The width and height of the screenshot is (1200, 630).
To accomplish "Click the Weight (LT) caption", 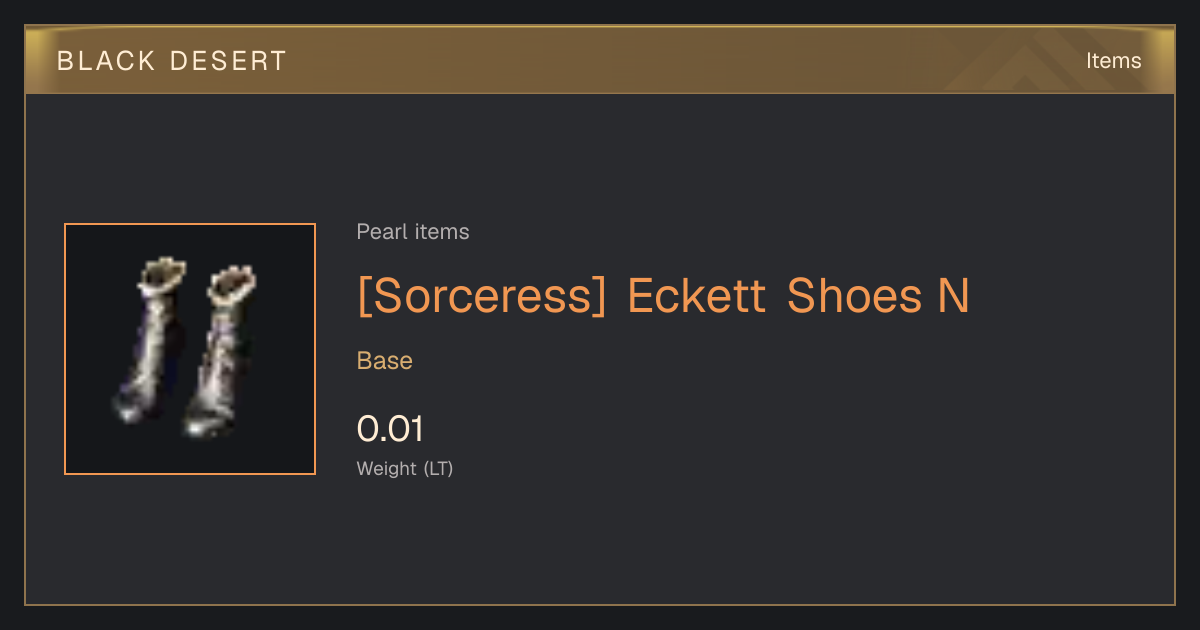I will pos(405,468).
